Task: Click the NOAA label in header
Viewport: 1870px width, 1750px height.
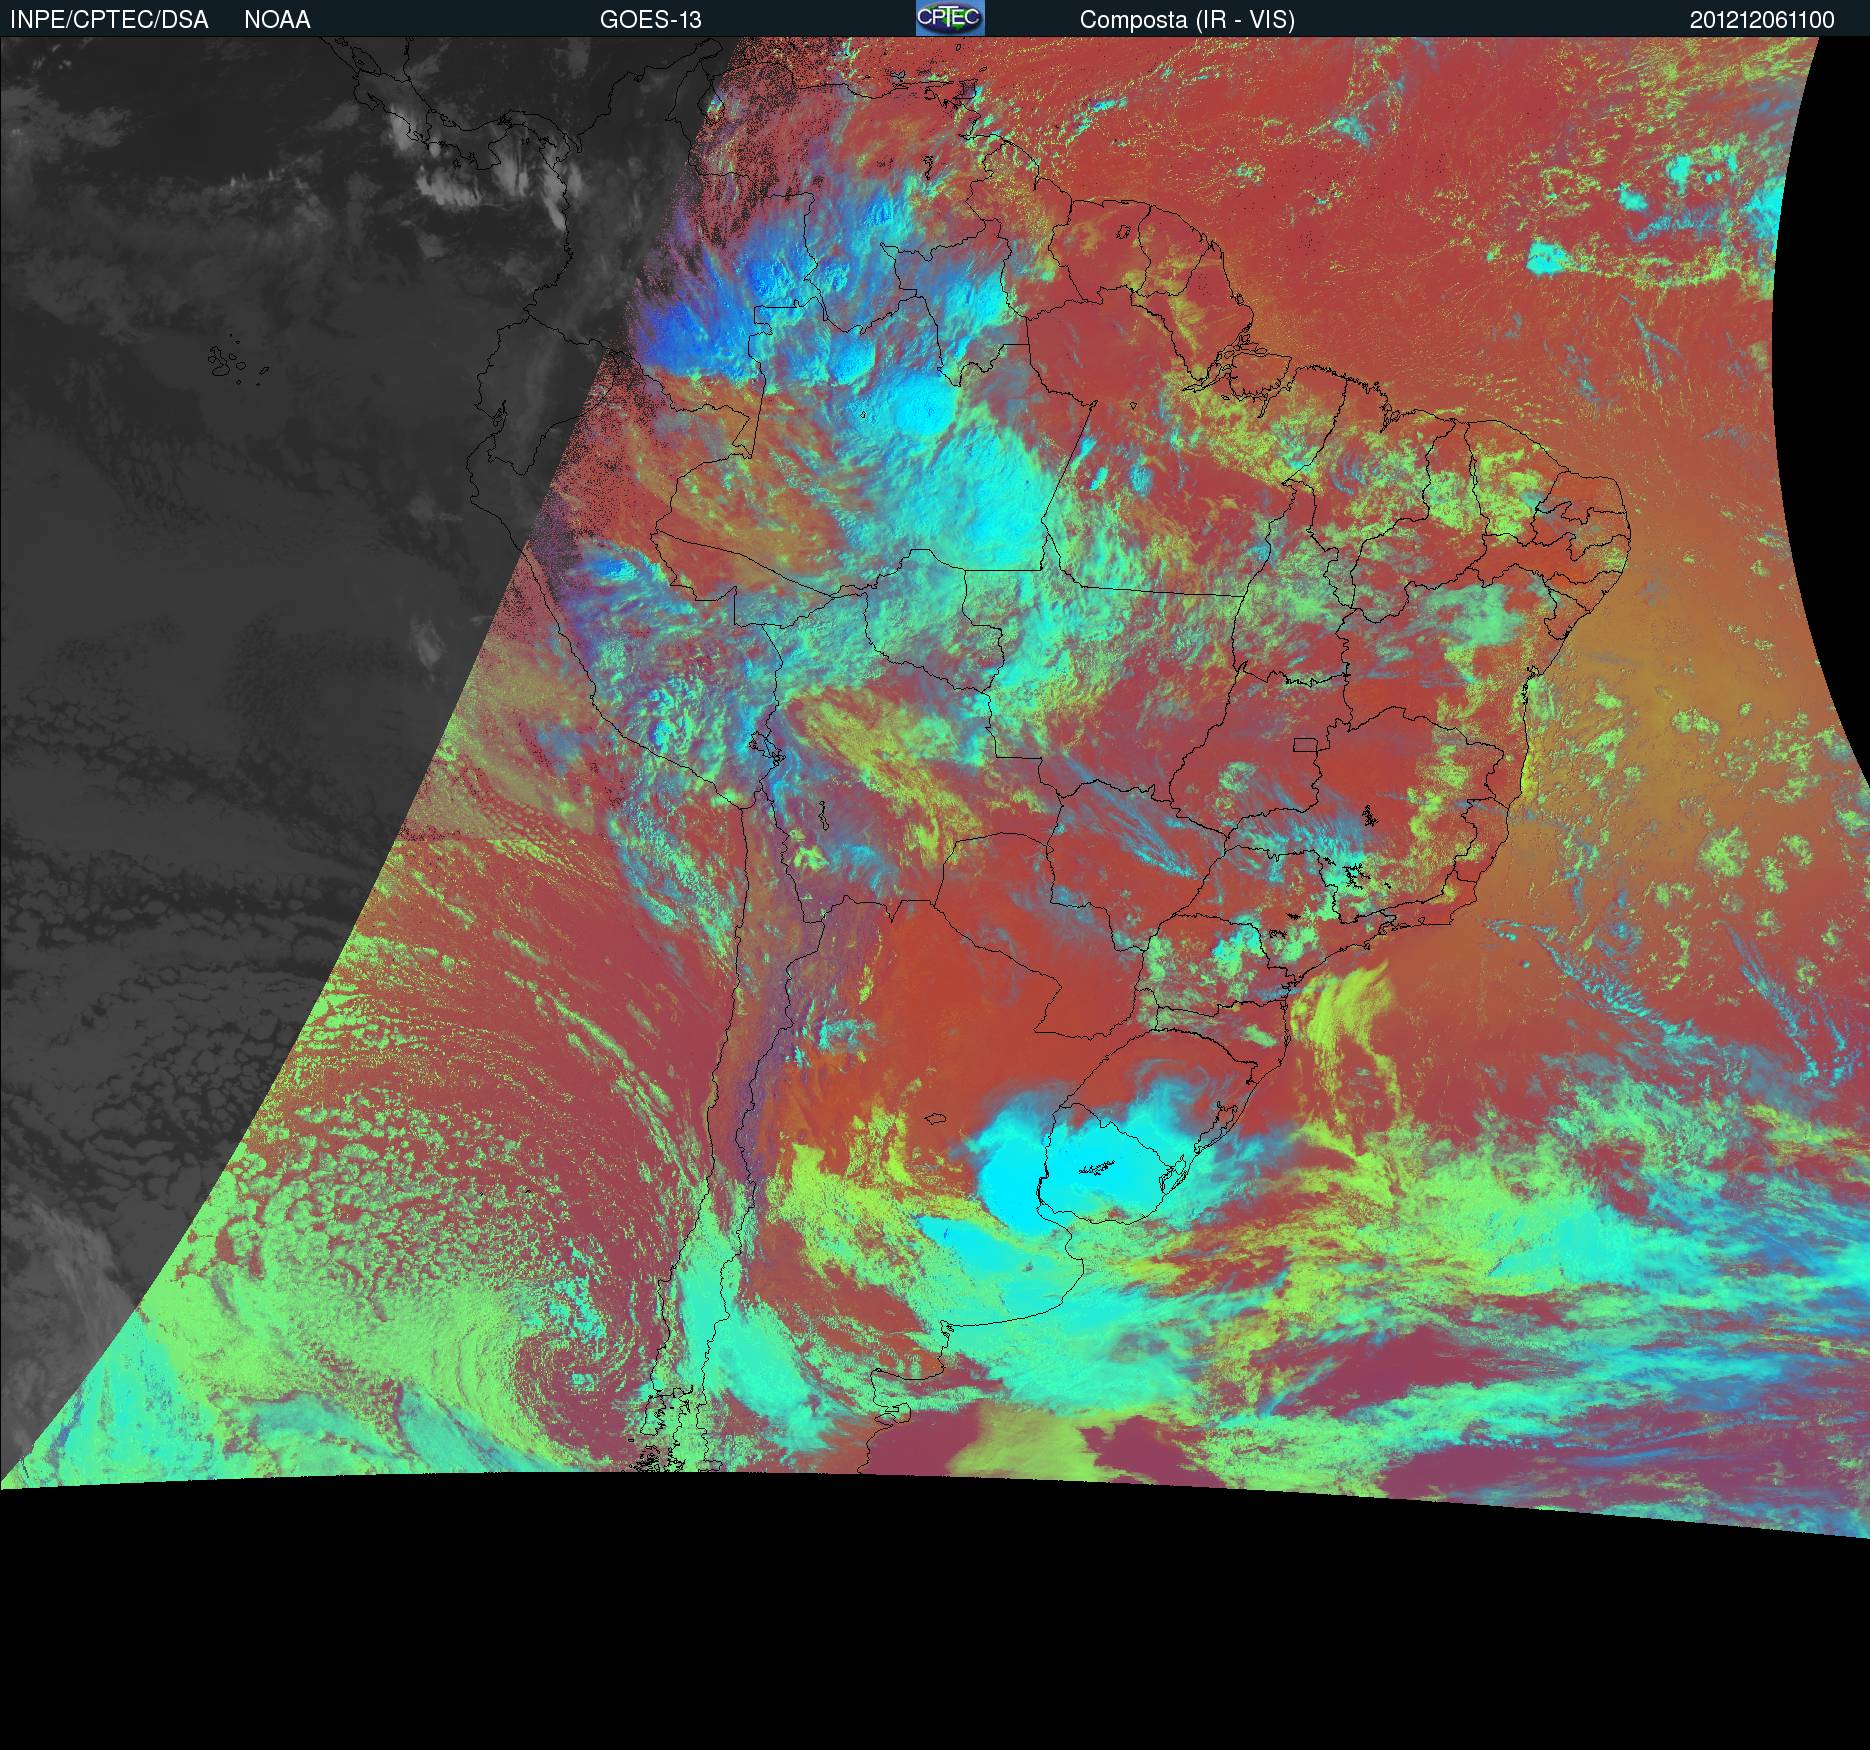Action: (277, 20)
